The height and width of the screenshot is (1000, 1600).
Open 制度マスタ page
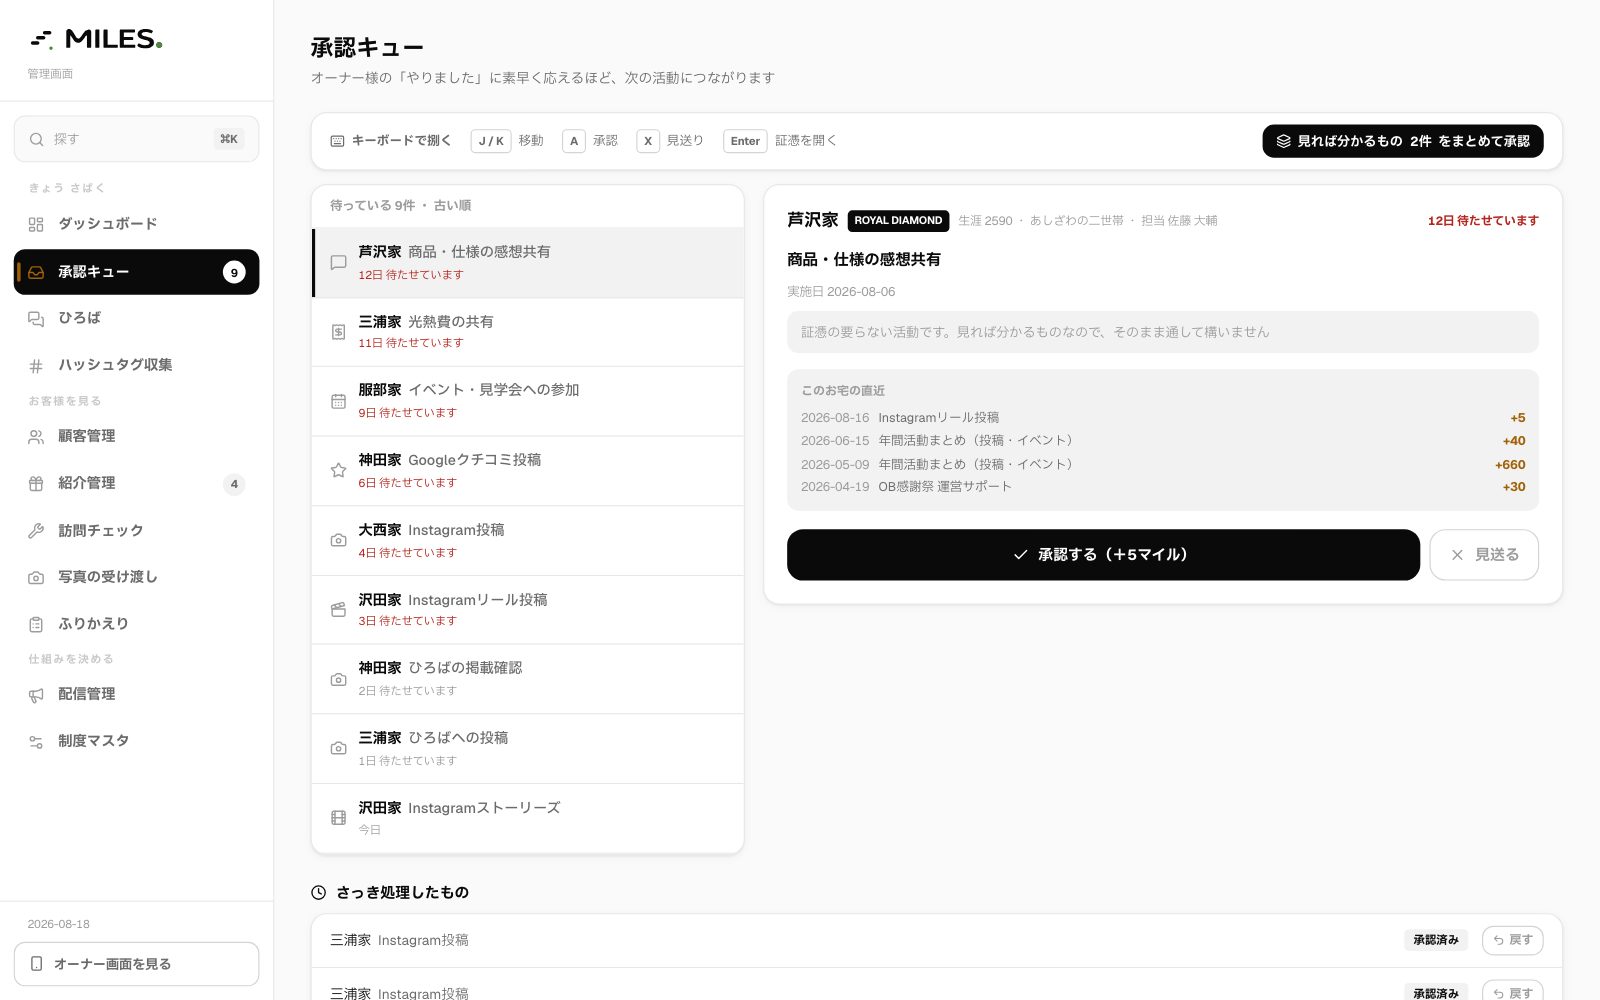coord(137,741)
